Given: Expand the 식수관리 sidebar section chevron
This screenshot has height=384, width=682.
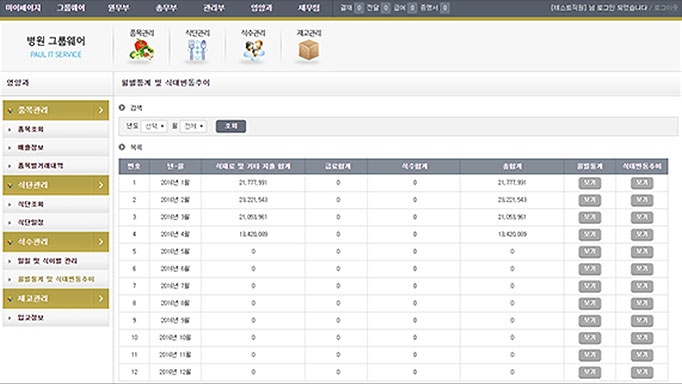Looking at the screenshot, I should (x=101, y=242).
